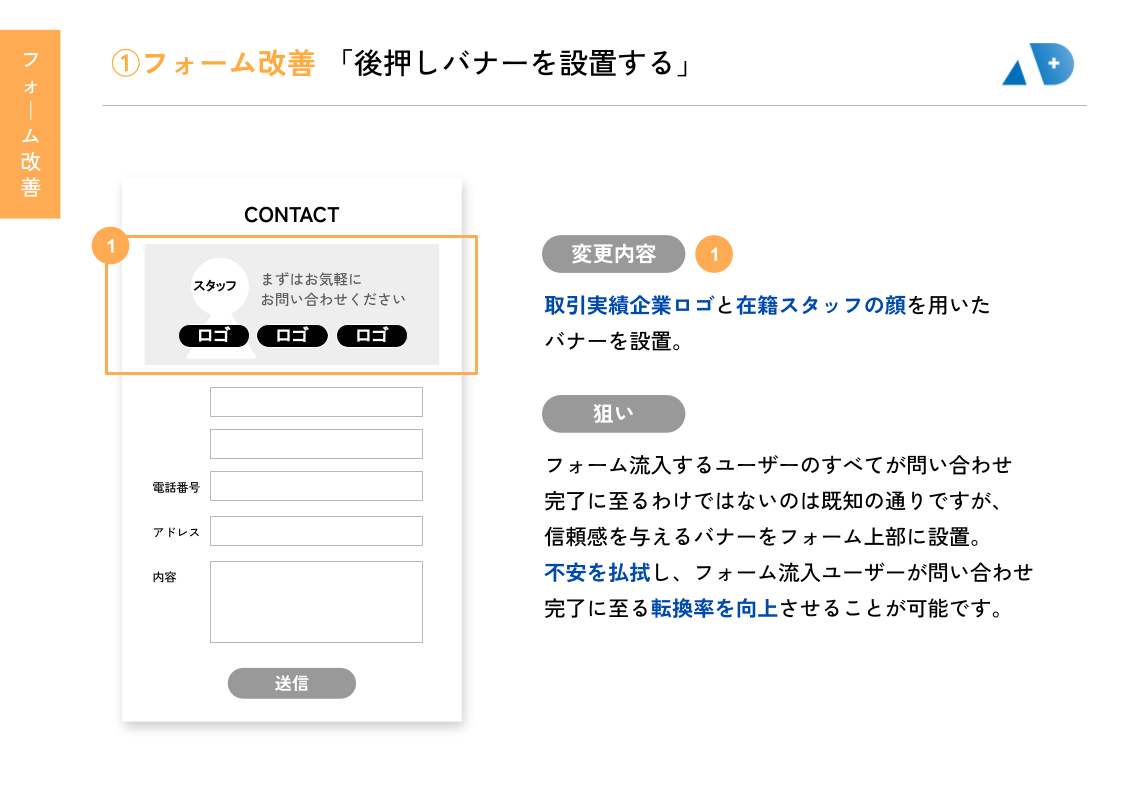Click the topmost unlabeled form field
The image size is (1121, 793).
tap(316, 402)
